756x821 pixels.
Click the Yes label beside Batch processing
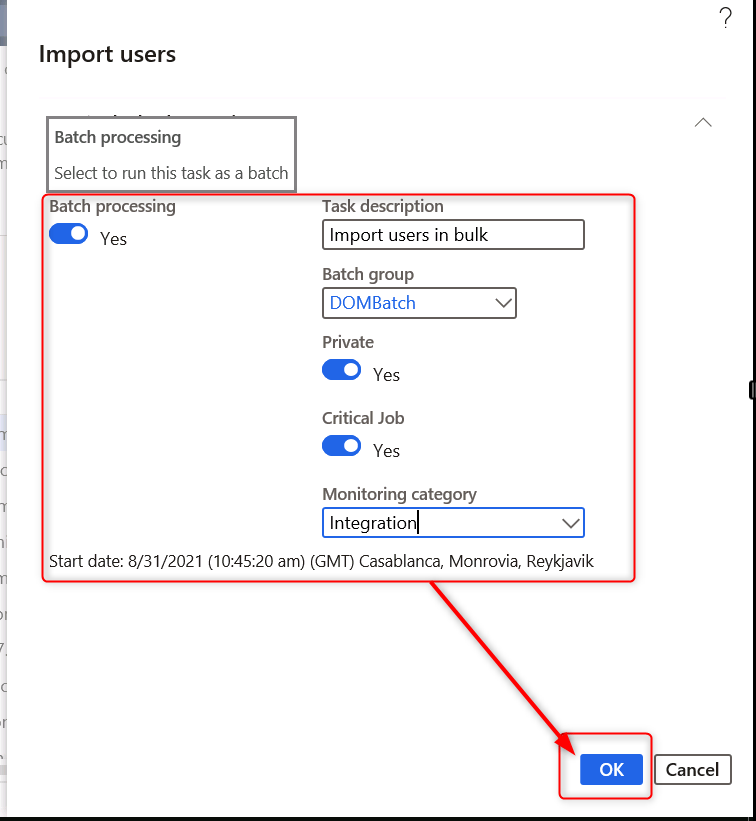pos(114,239)
